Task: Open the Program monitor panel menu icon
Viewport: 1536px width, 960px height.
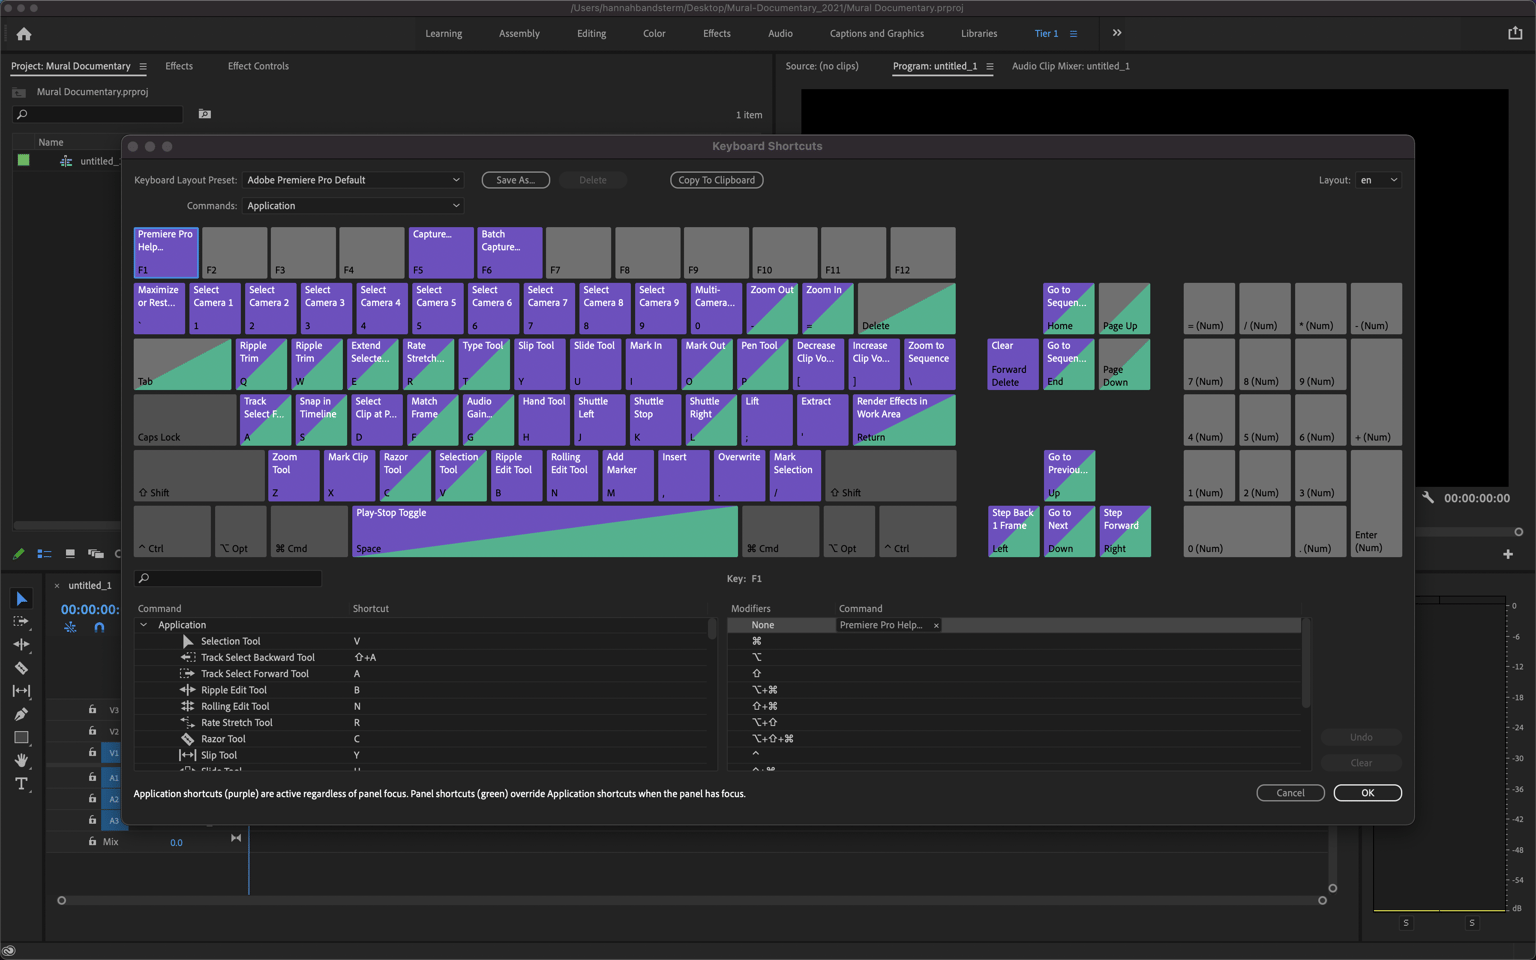Action: click(990, 67)
